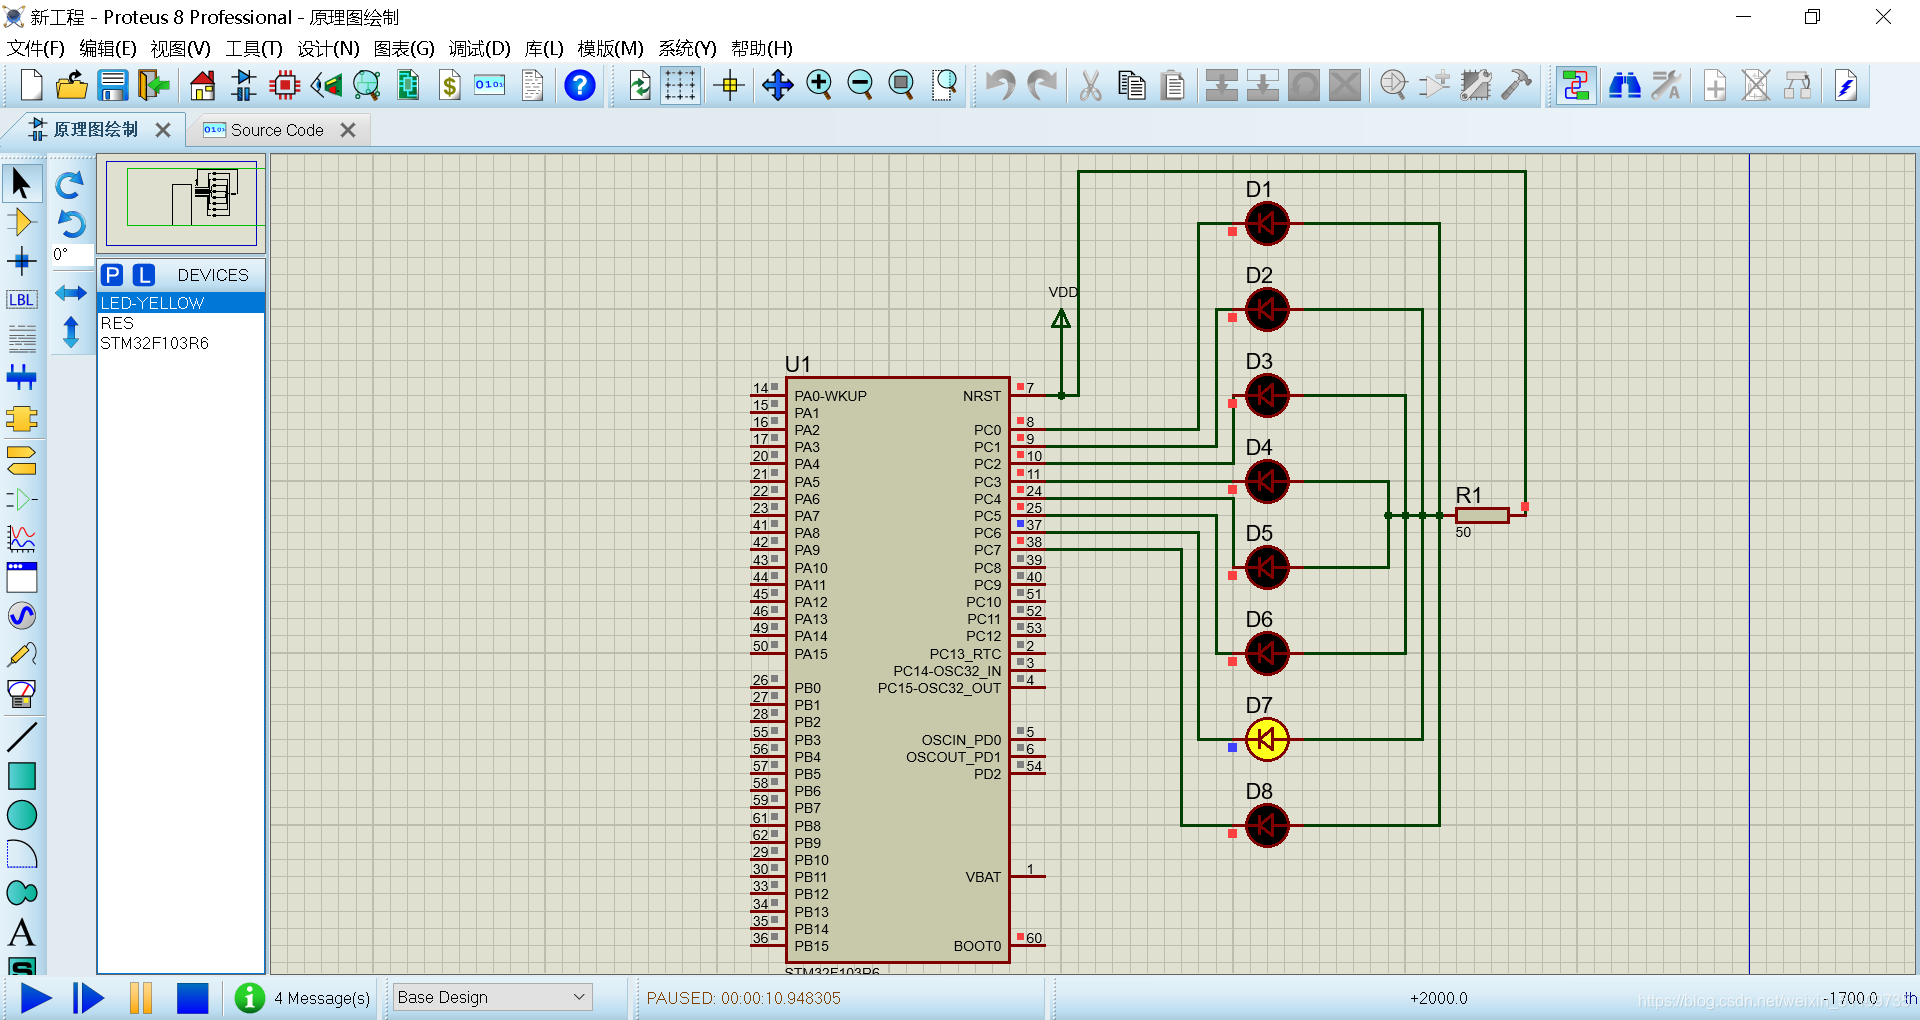Copy to clipboard toolbar icon

tap(1132, 85)
